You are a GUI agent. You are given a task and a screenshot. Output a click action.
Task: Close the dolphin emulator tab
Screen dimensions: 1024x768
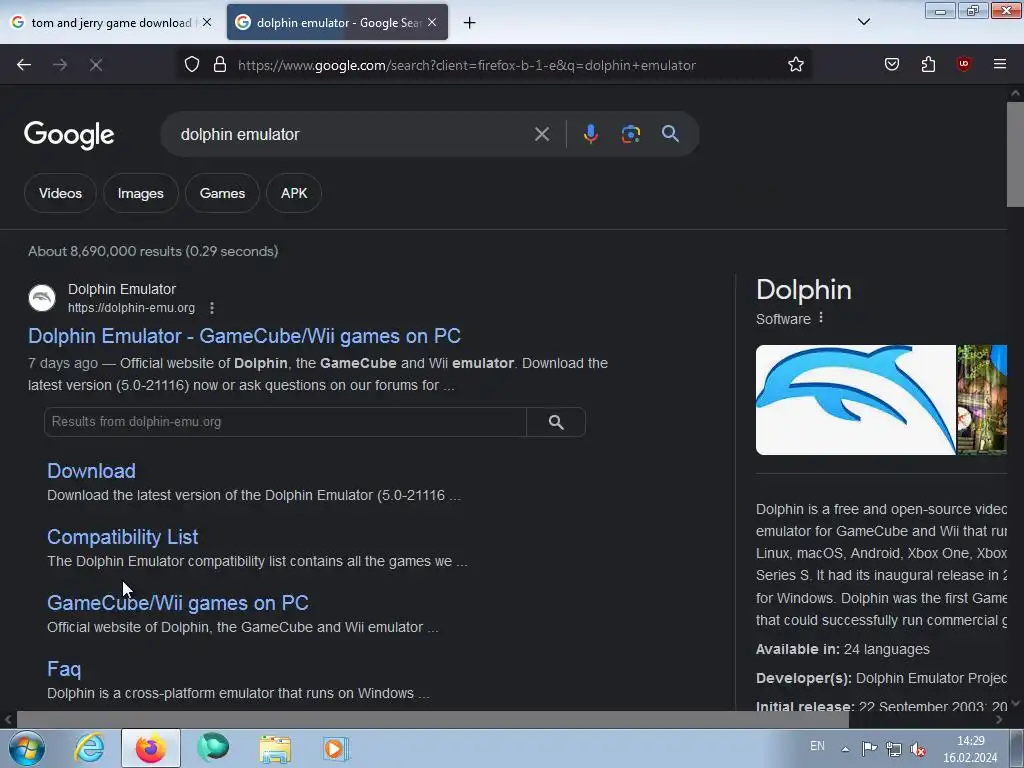coord(432,22)
